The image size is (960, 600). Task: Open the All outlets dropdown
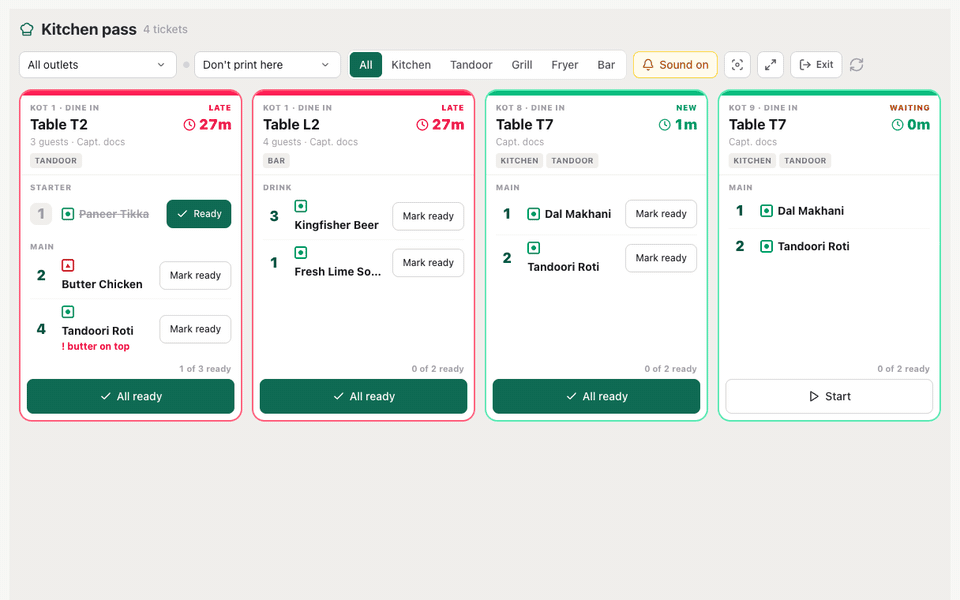tap(98, 65)
